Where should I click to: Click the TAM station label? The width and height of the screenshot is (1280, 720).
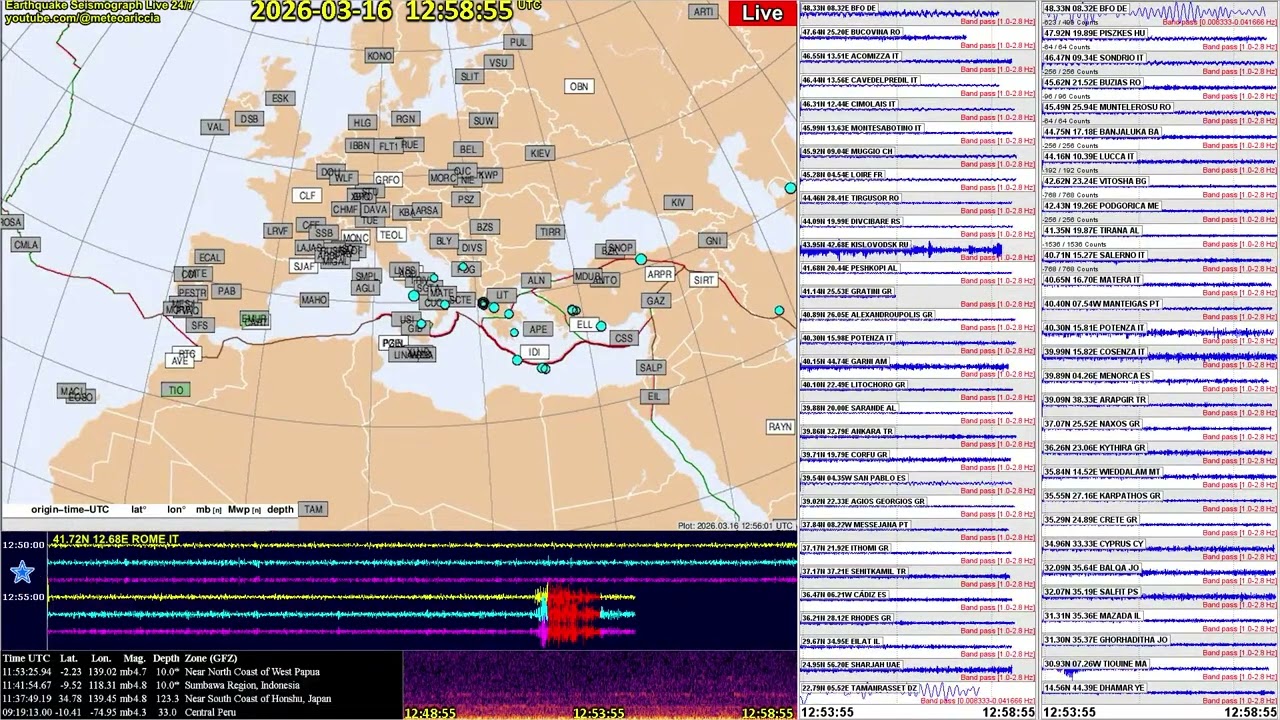(x=313, y=509)
